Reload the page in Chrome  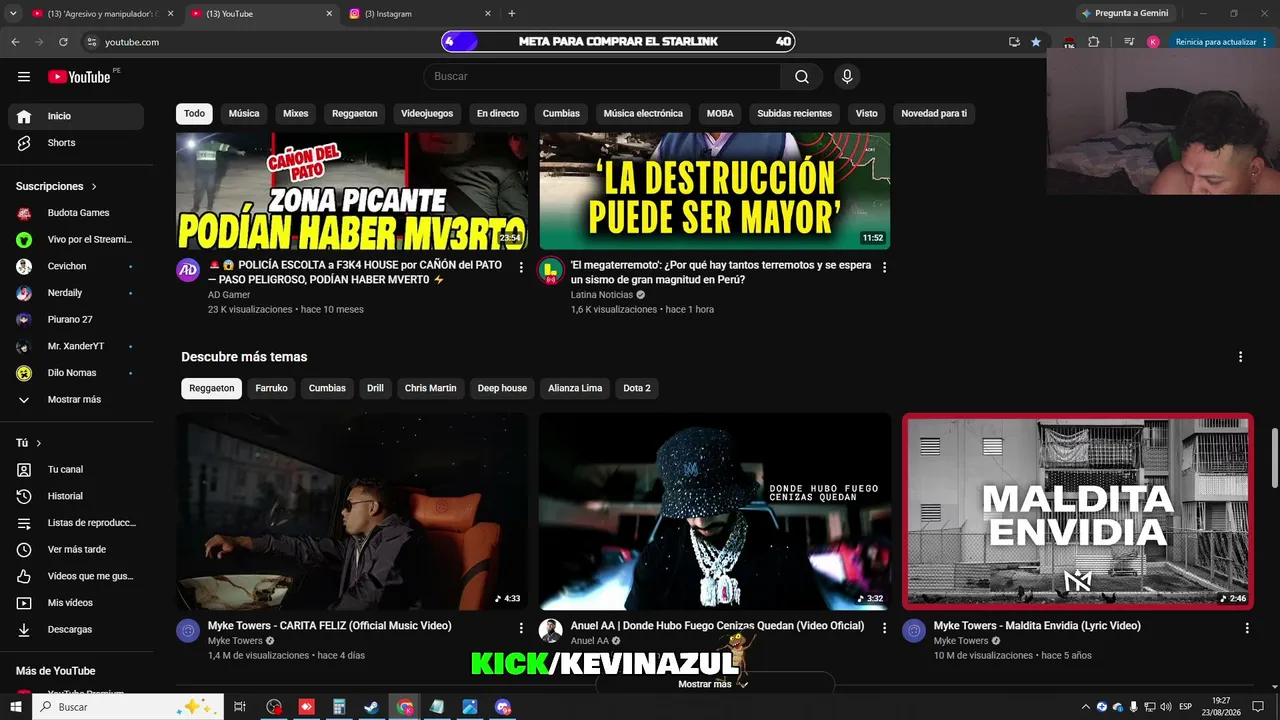pos(63,42)
